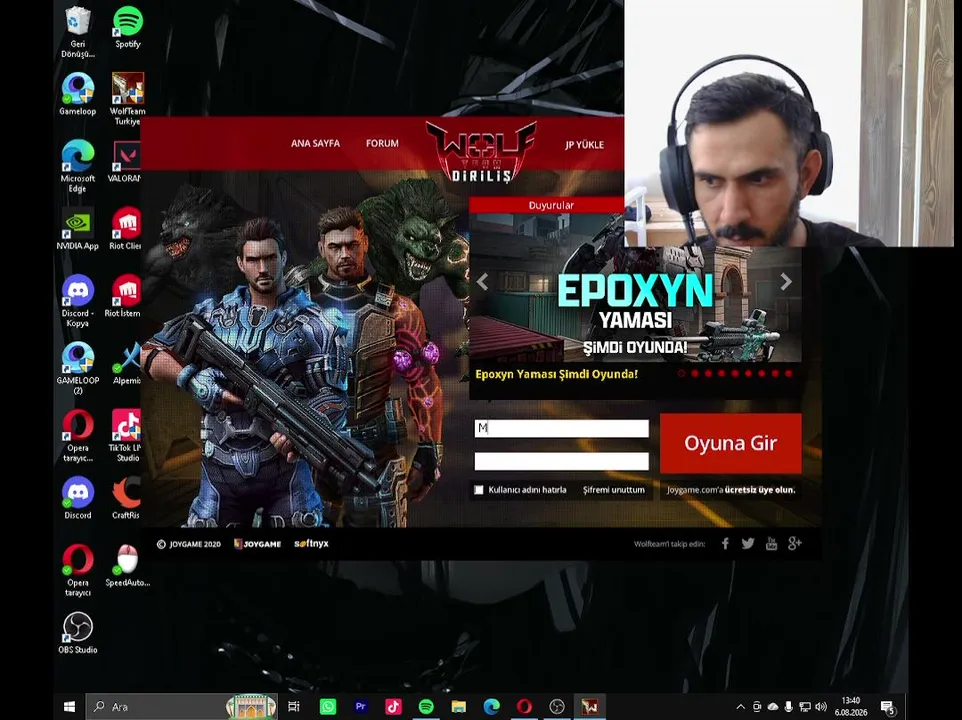The width and height of the screenshot is (962, 720).
Task: Select the CraftRise desktop icon
Action: coord(126,499)
